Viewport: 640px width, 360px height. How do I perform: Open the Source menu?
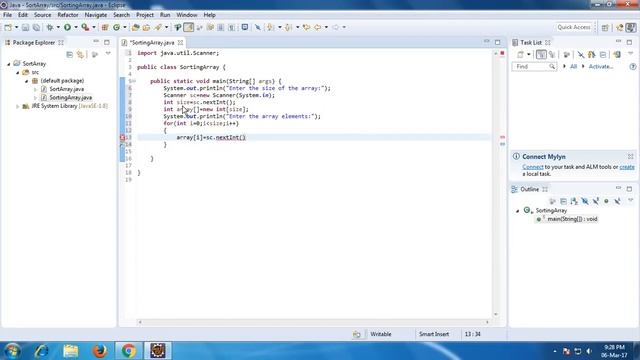[x=42, y=15]
